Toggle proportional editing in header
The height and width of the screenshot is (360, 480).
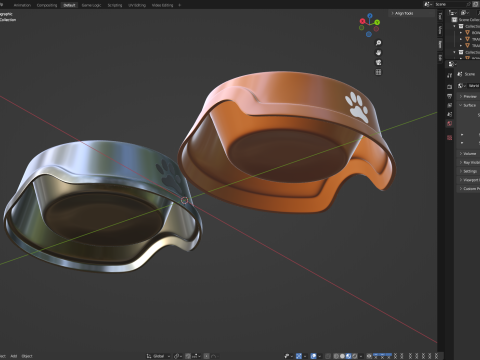pos(206,356)
